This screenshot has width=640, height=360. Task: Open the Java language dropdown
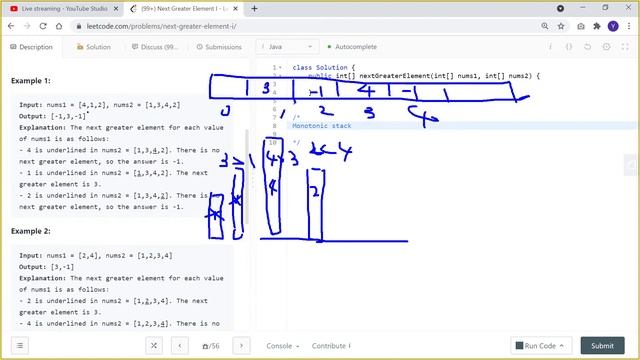287,47
